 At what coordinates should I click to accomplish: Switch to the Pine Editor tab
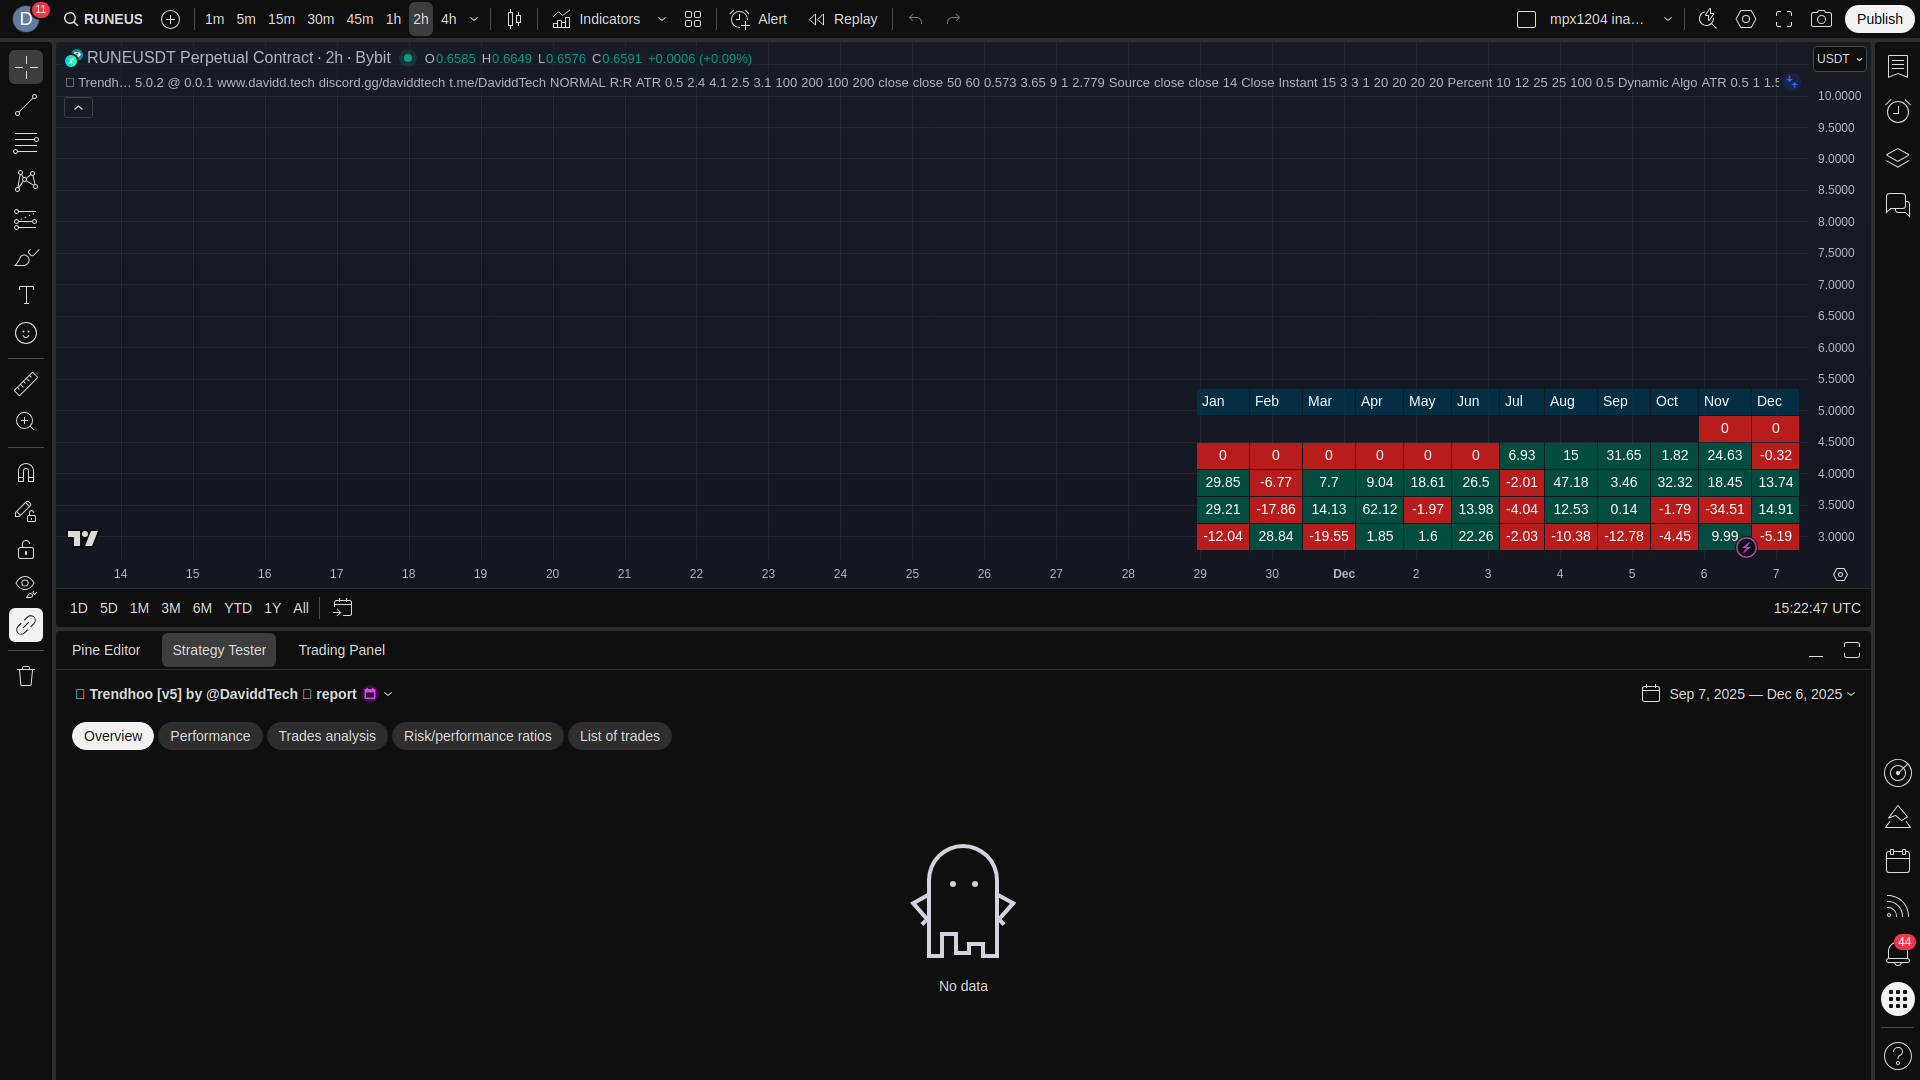106,650
